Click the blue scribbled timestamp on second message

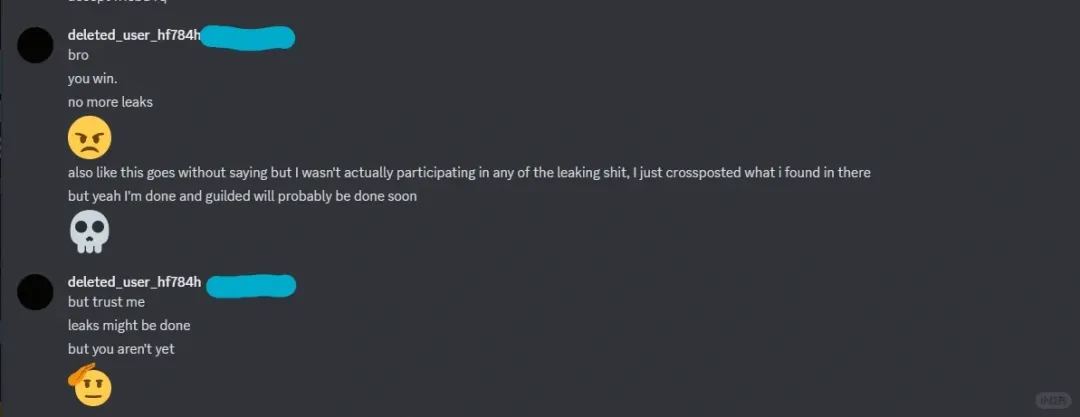point(251,285)
